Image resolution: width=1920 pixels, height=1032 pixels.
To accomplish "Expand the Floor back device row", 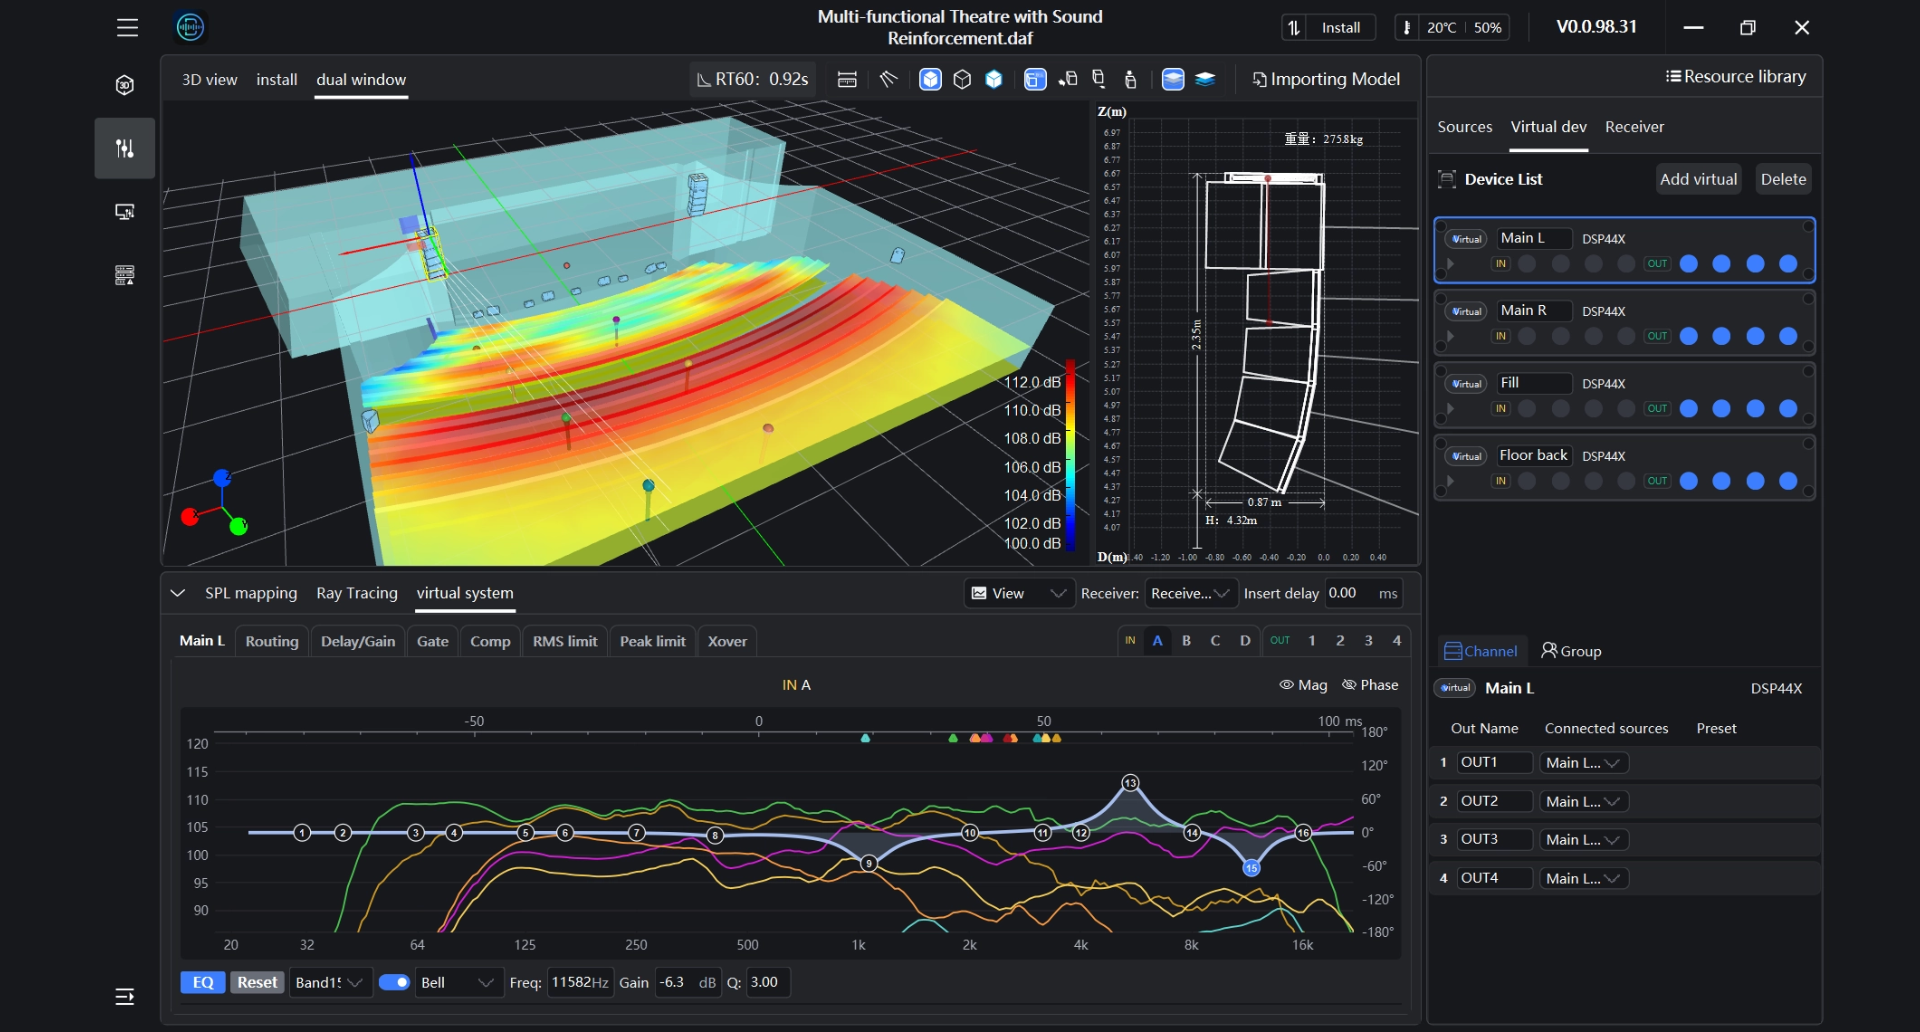I will tap(1450, 481).
